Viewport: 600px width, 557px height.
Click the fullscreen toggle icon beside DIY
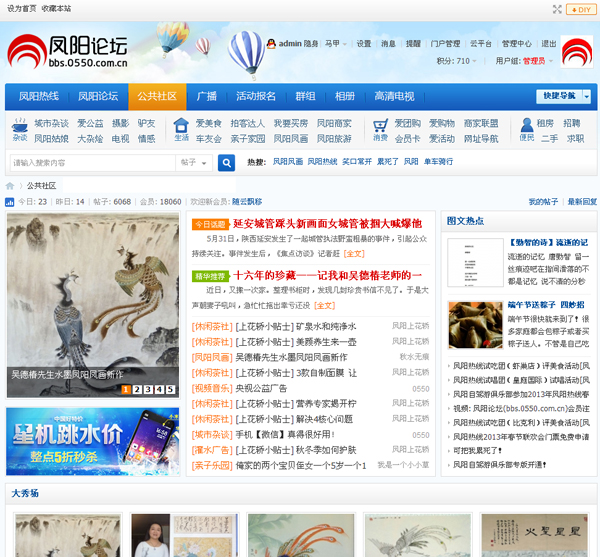tap(557, 10)
